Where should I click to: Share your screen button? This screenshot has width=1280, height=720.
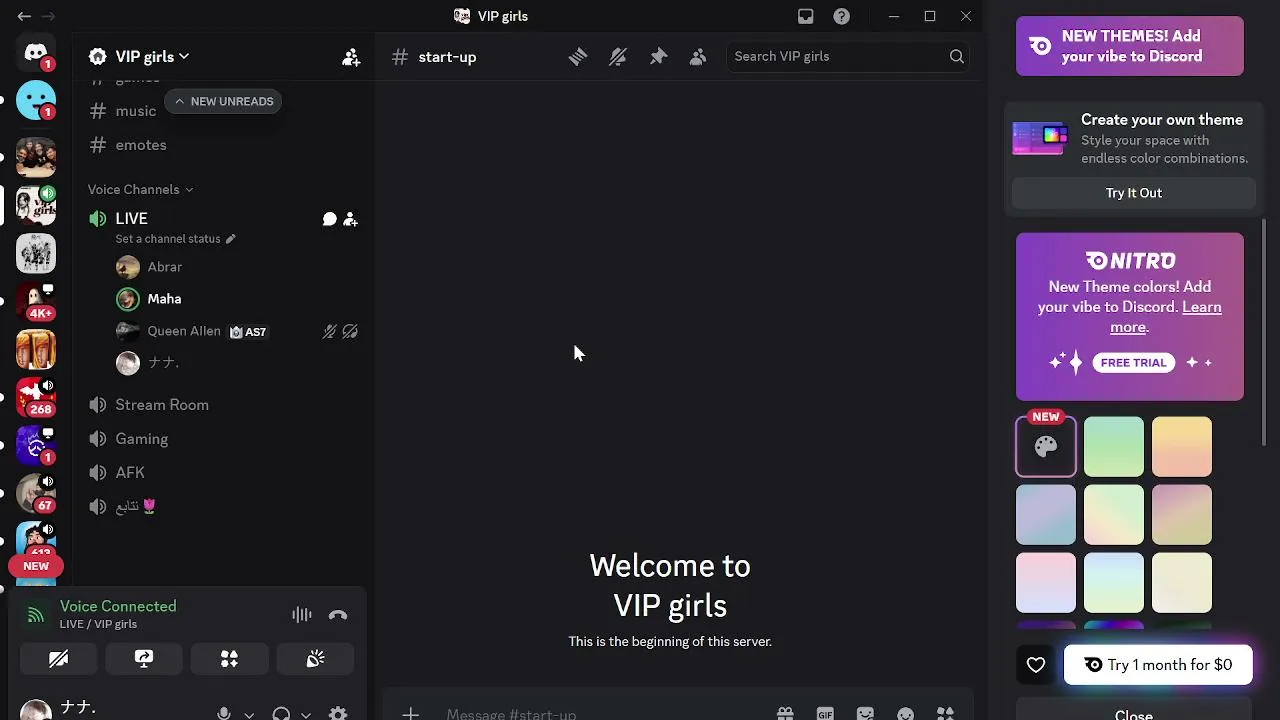click(144, 659)
